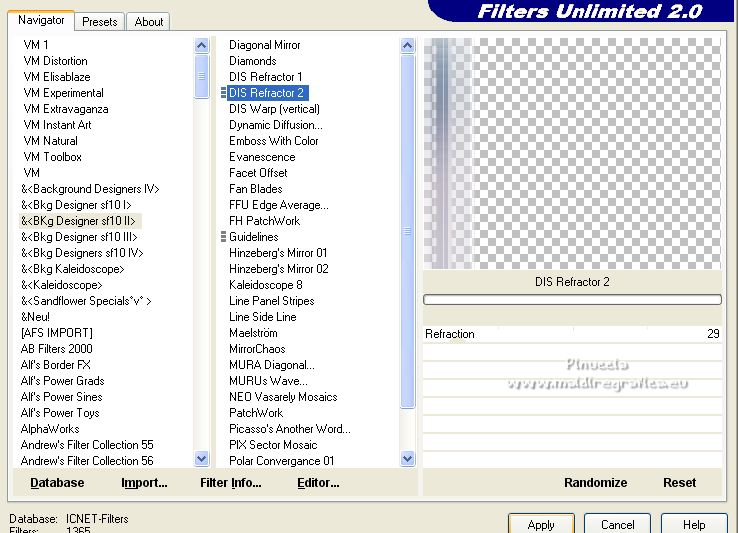The image size is (738, 533).
Task: Select Alf's Power Toys category
Action: (x=60, y=413)
